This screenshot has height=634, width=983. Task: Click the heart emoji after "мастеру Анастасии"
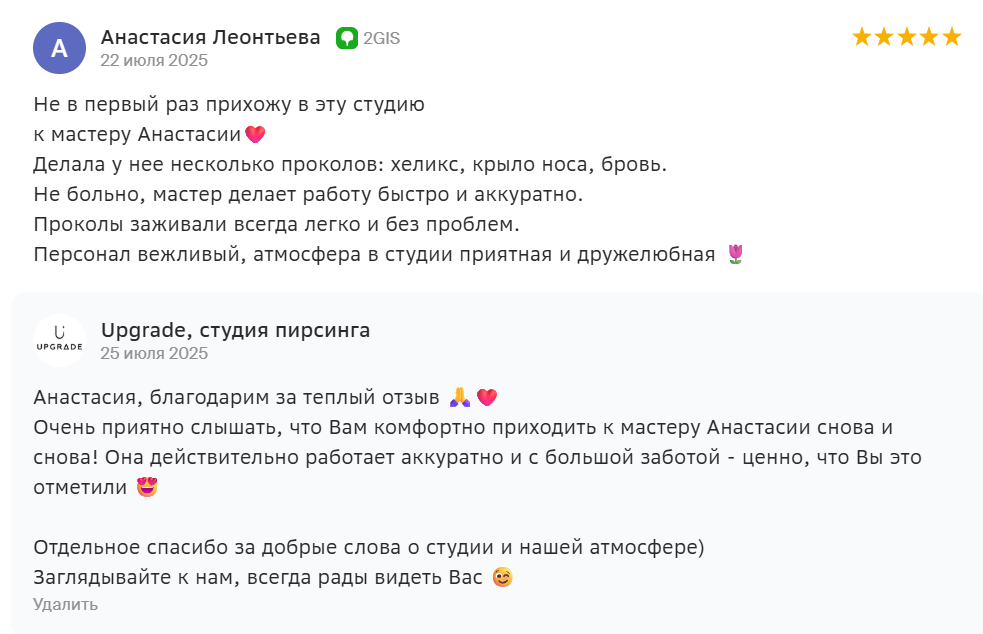[x=255, y=134]
